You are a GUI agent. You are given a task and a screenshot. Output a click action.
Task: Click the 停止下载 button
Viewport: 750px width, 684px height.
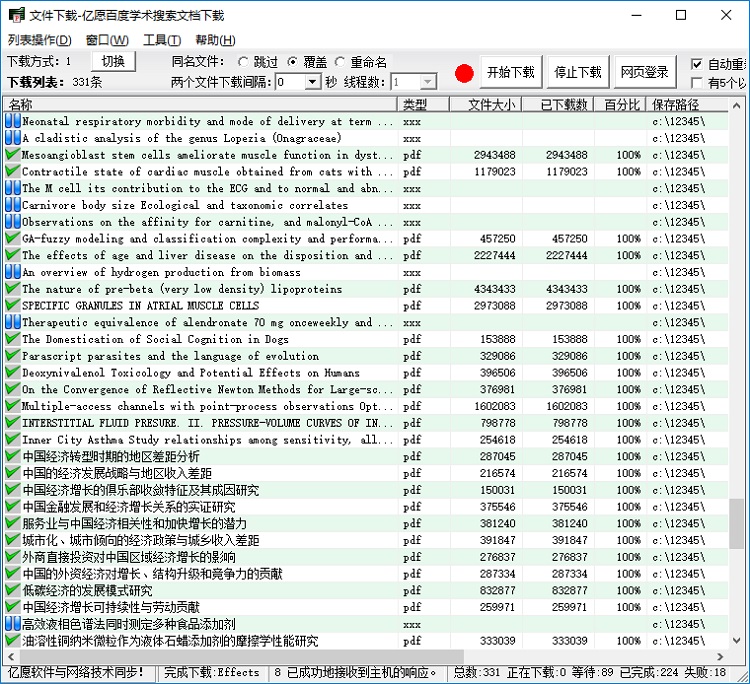click(x=578, y=72)
